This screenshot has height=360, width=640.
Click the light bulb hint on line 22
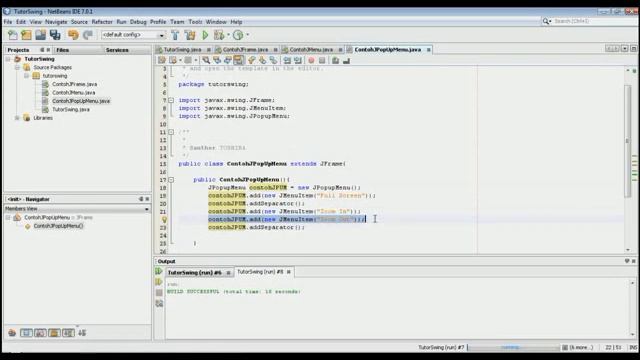click(164, 220)
